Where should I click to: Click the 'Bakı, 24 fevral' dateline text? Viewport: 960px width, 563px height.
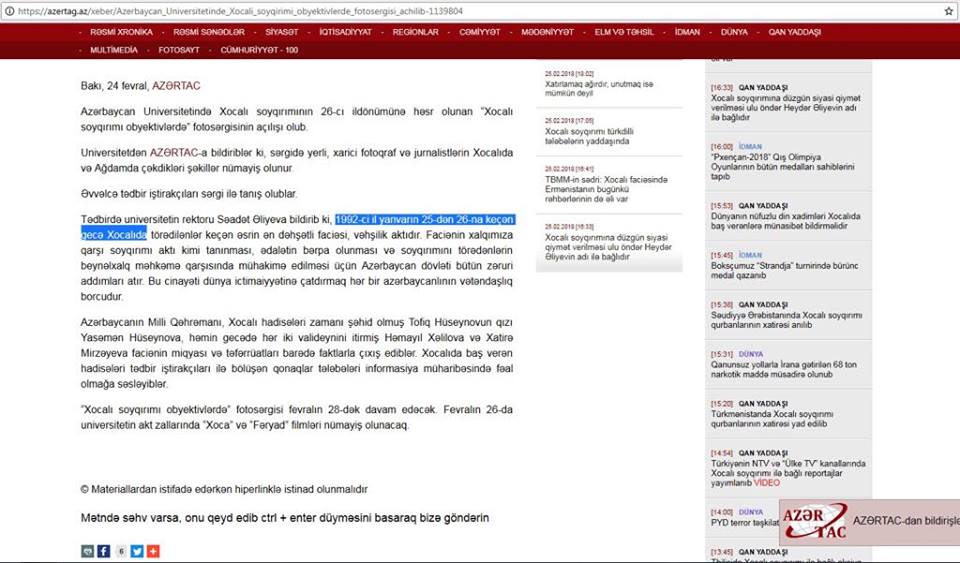[115, 86]
